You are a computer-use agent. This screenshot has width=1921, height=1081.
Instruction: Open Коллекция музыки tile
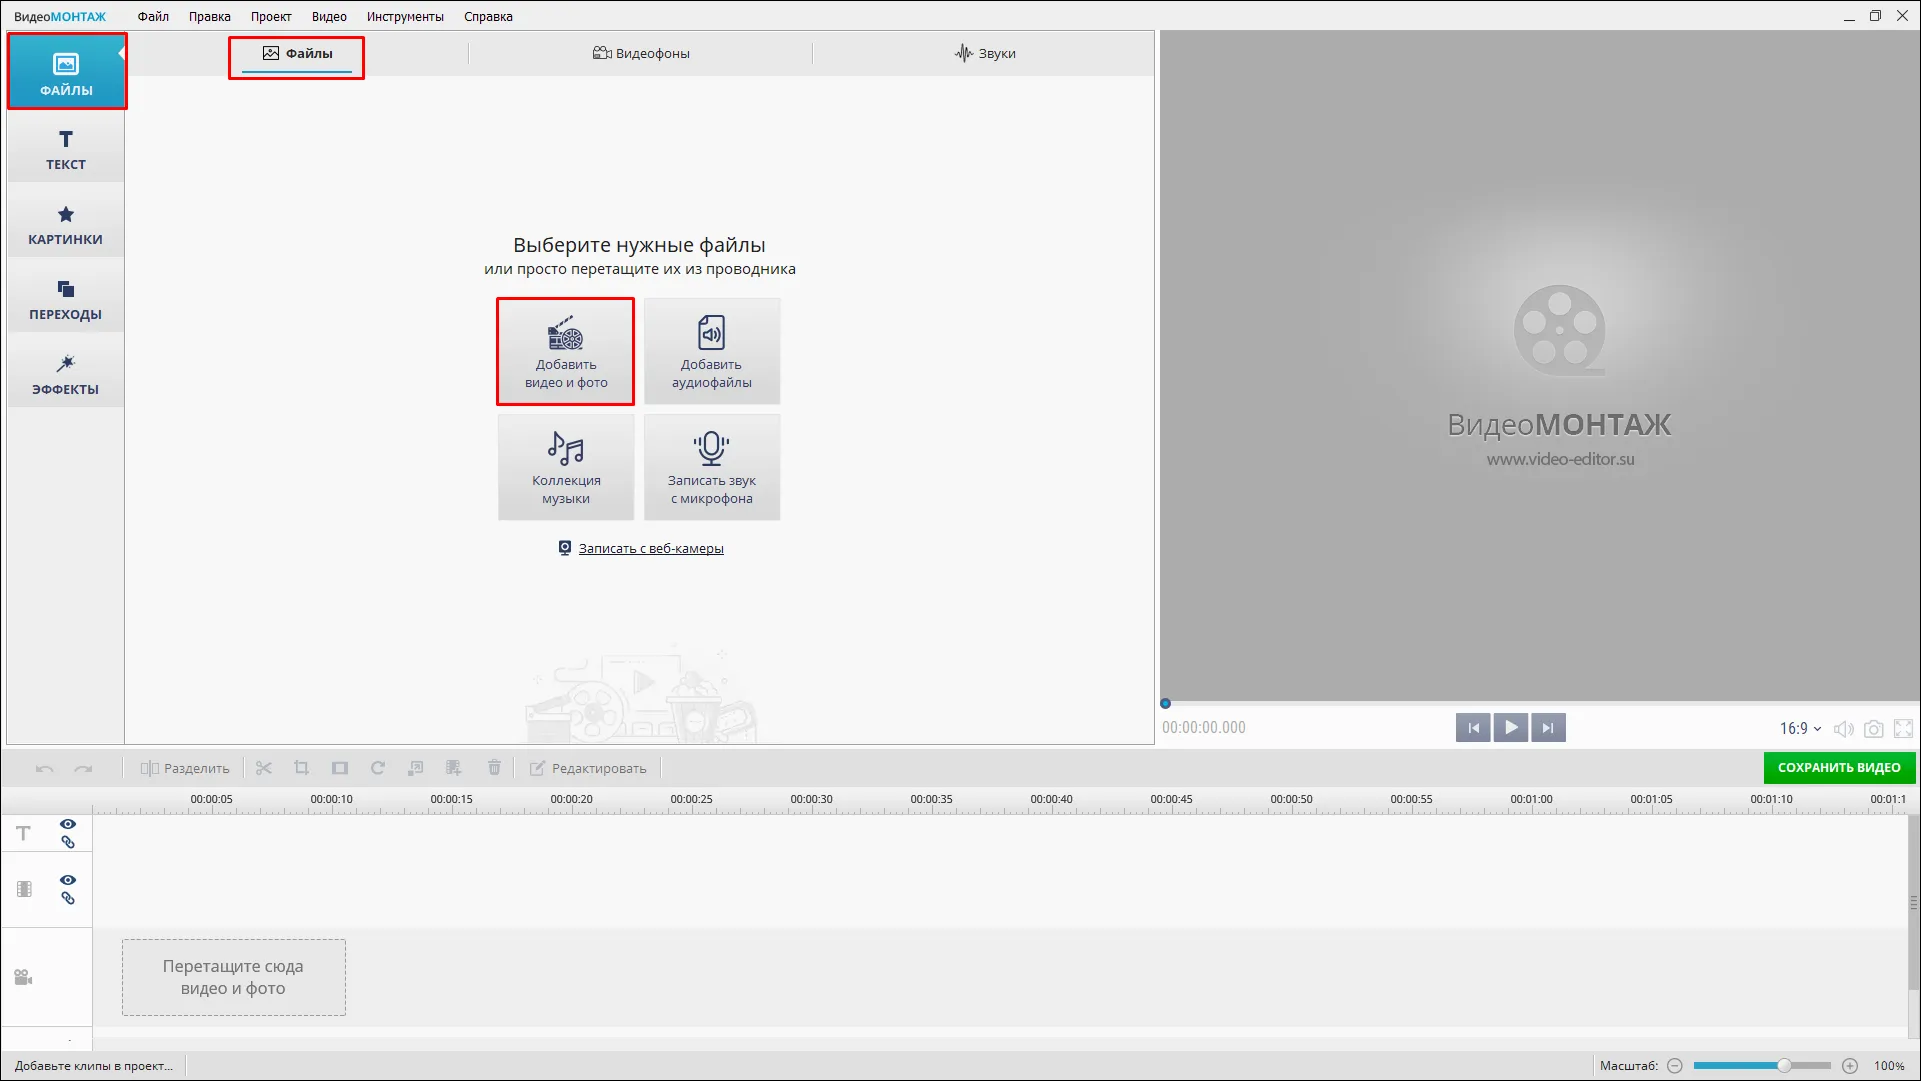click(566, 467)
